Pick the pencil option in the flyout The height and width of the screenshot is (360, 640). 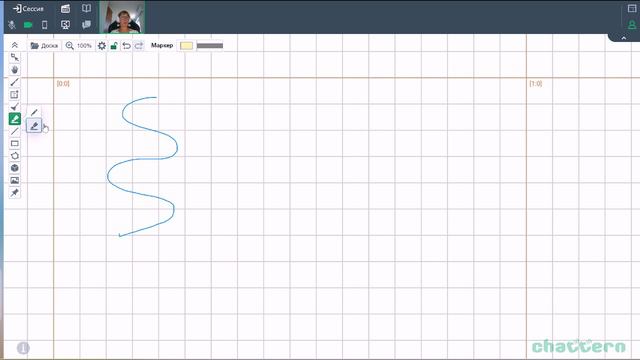click(x=34, y=112)
